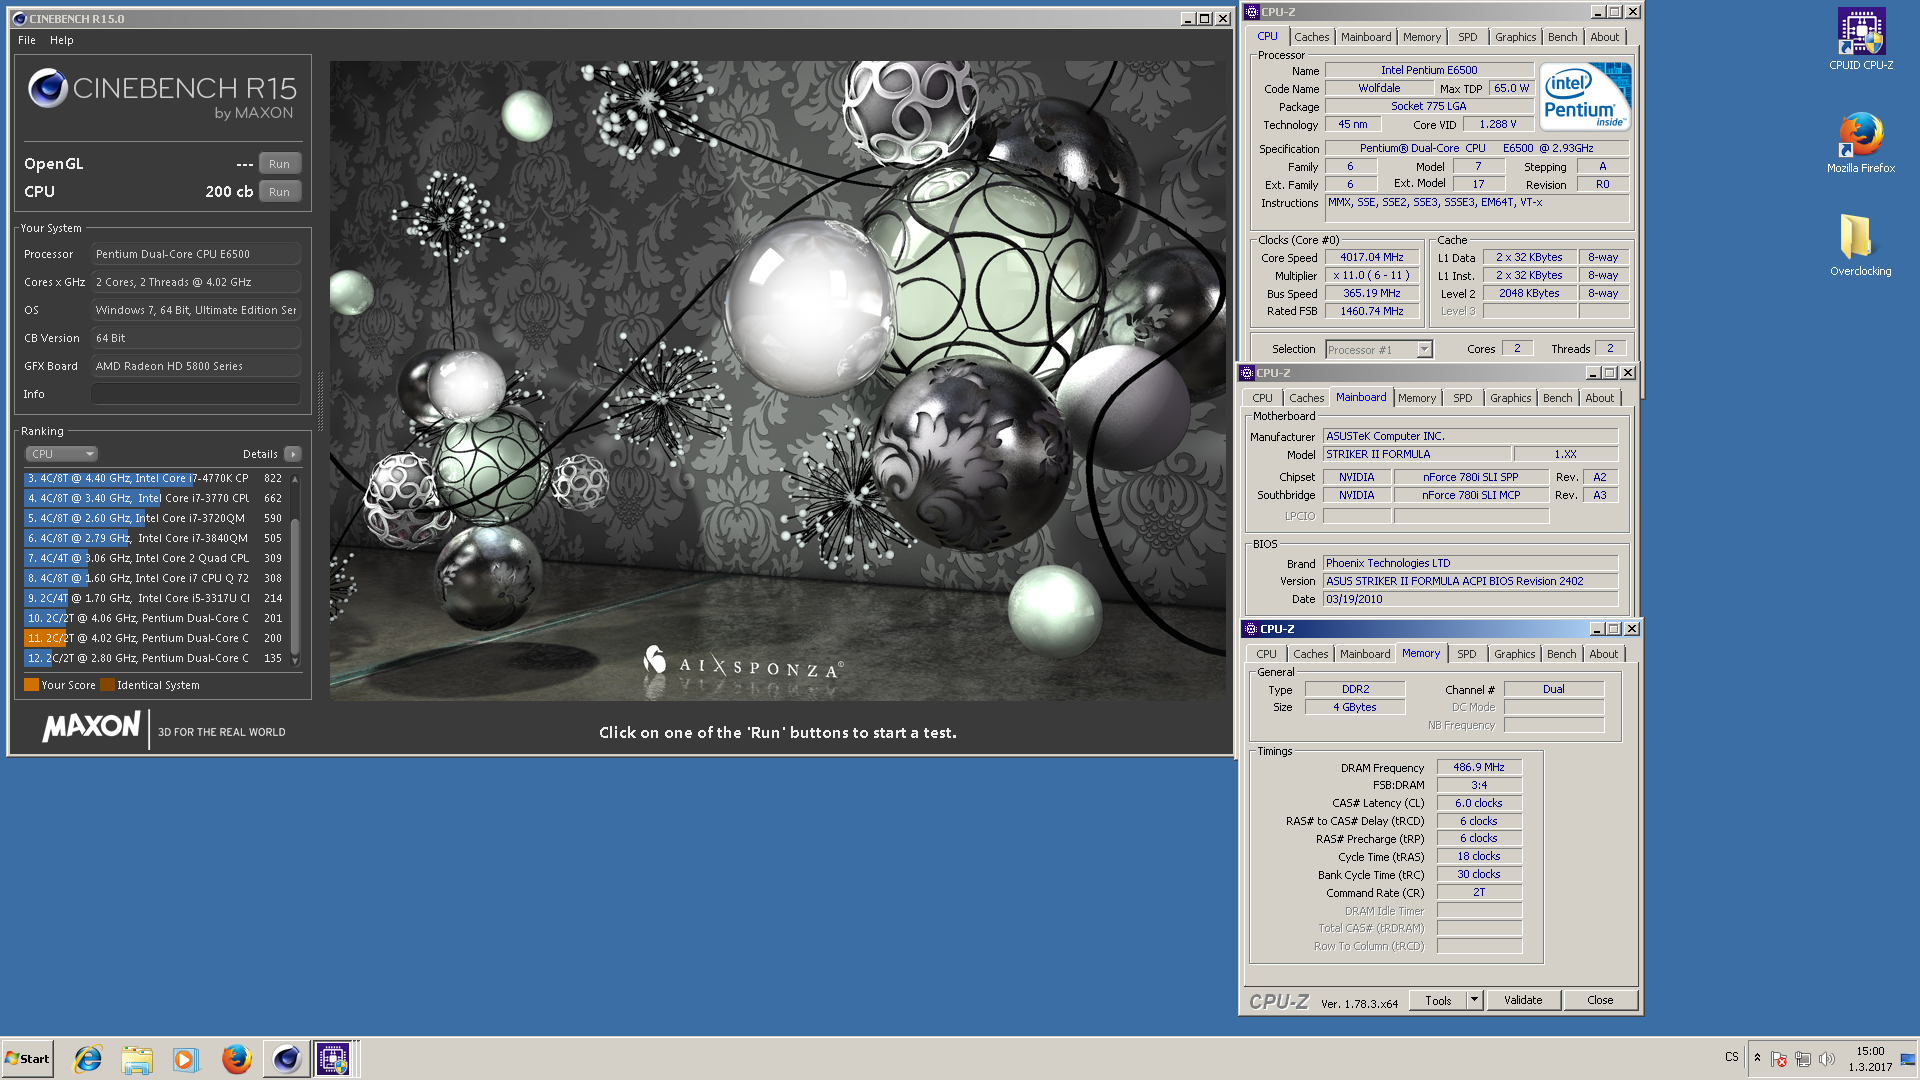Viewport: 1920px width, 1080px height.
Task: Click the Cinebench R15 logo sphere
Action: (47, 89)
